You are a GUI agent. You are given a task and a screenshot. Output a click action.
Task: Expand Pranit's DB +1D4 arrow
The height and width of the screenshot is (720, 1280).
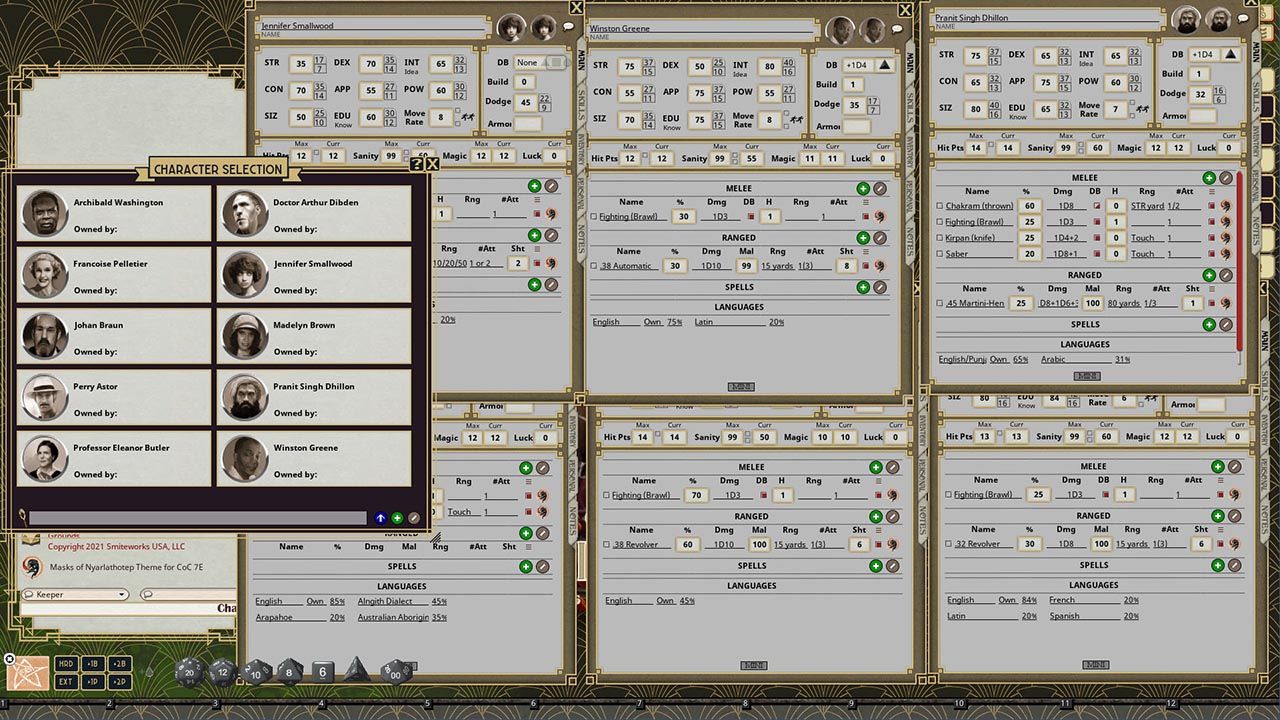coord(1231,55)
